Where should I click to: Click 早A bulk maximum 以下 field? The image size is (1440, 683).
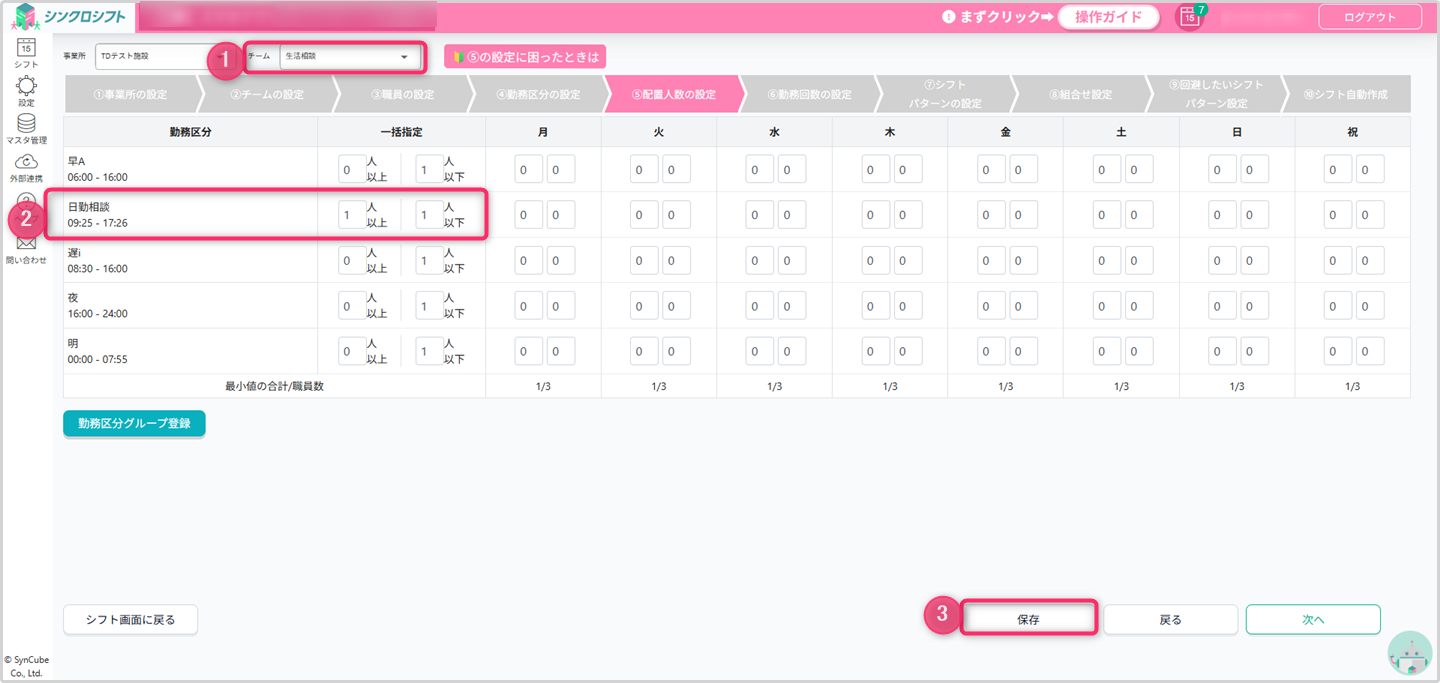[429, 170]
